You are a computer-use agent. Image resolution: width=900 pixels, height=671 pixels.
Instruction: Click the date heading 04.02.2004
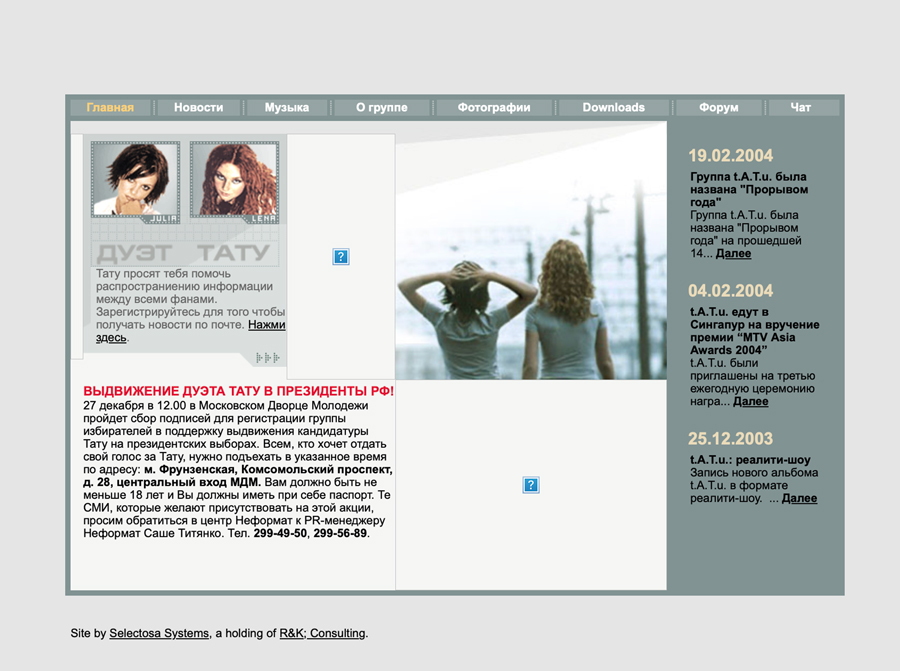point(731,291)
